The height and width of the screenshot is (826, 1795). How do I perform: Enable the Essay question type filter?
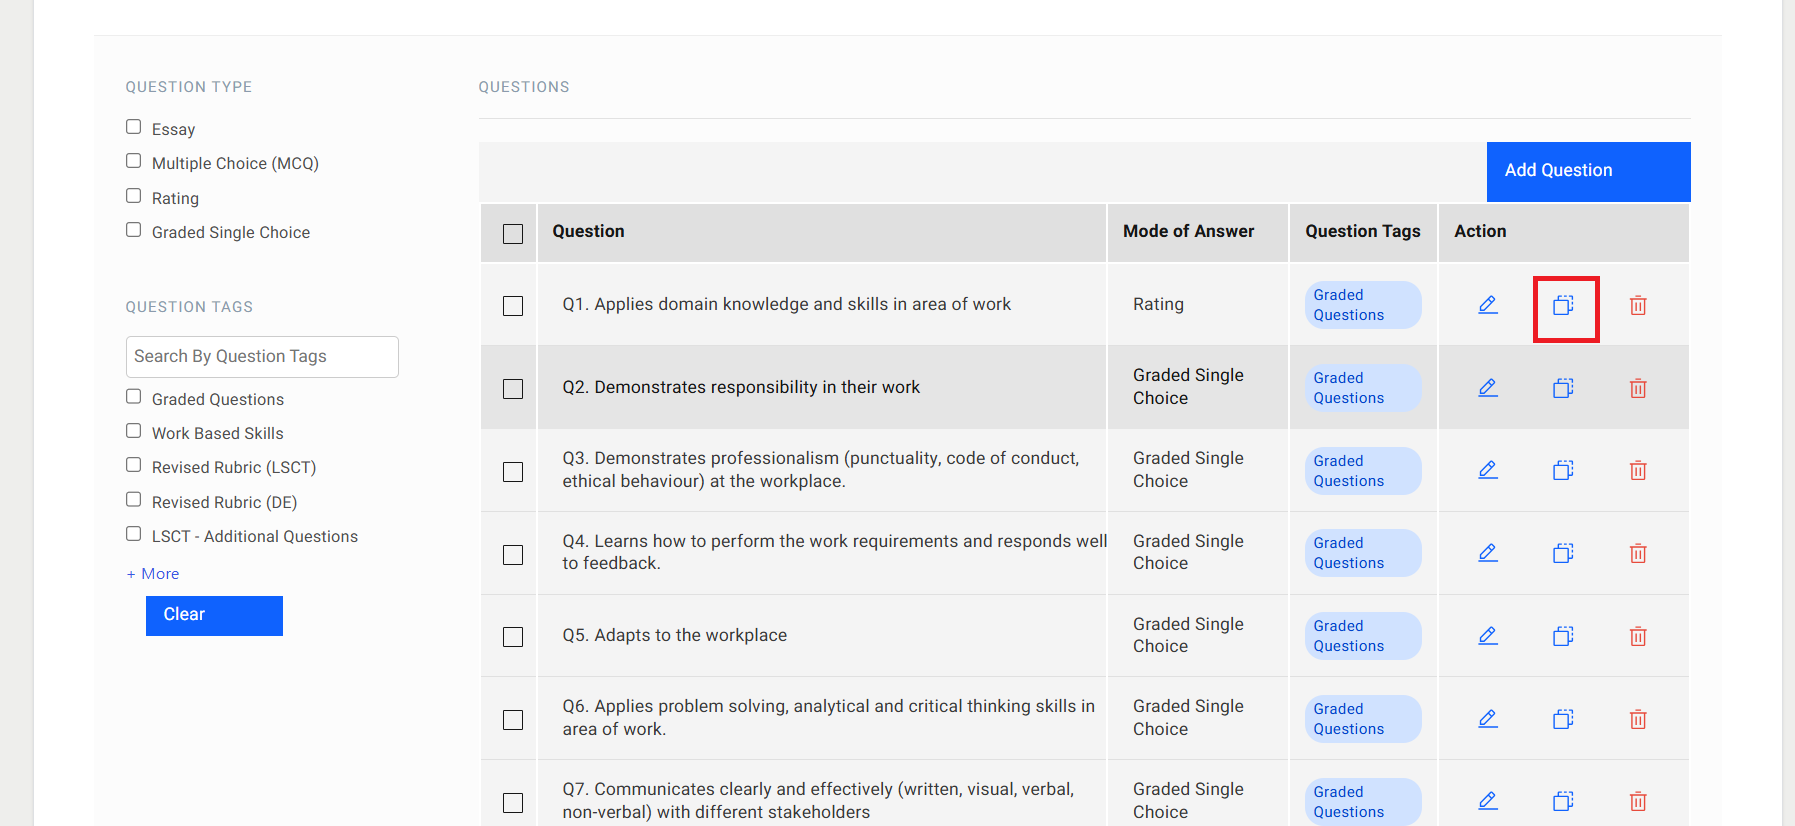133,127
